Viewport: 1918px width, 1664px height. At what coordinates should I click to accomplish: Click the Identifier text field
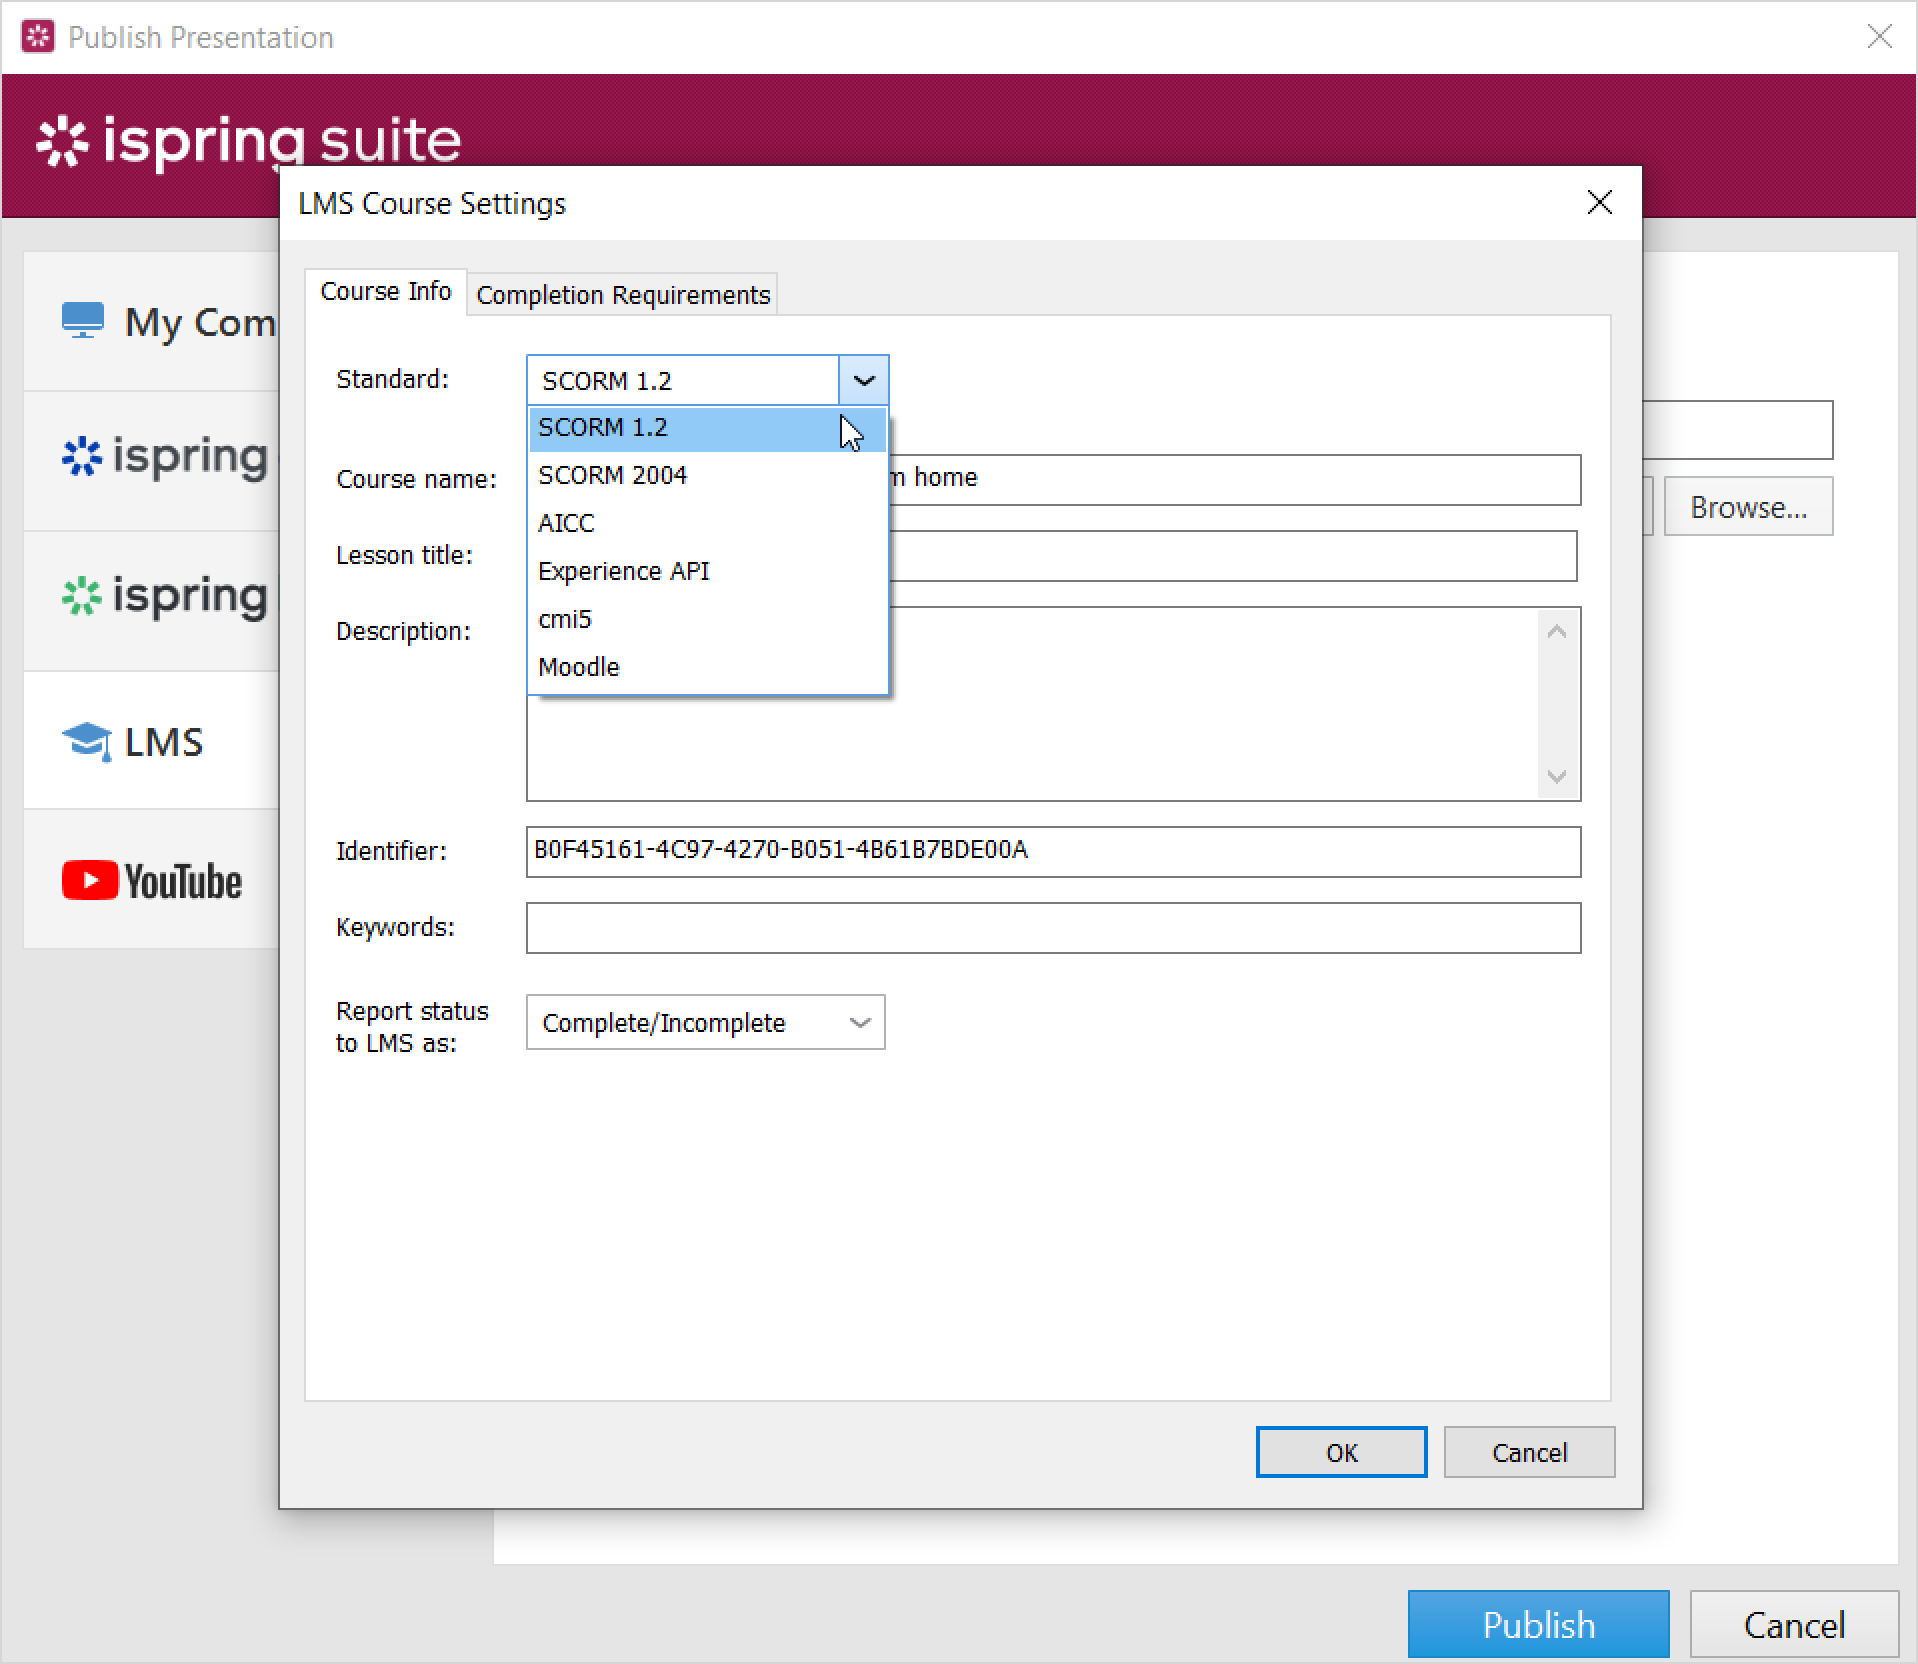[1052, 851]
